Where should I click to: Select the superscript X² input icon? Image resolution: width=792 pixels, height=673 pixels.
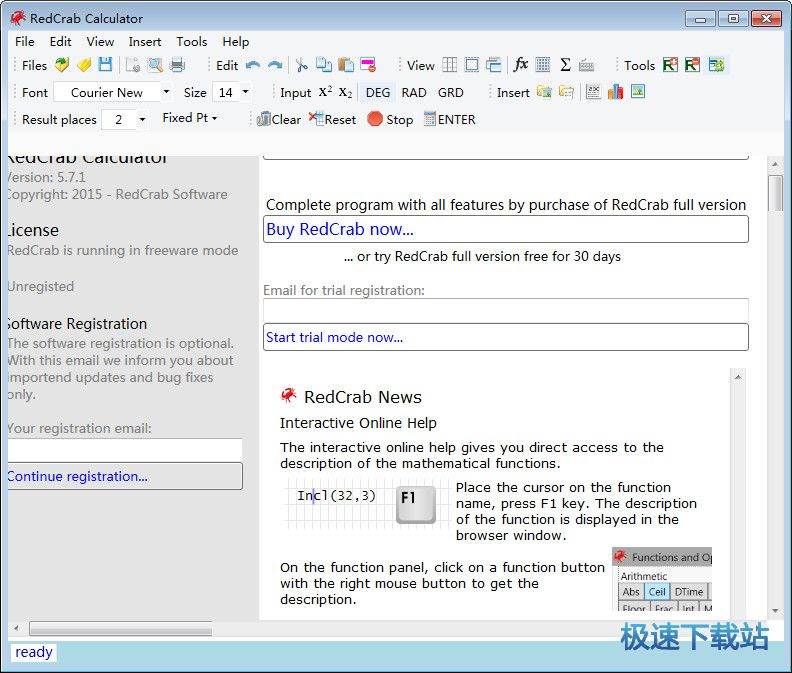(x=325, y=92)
